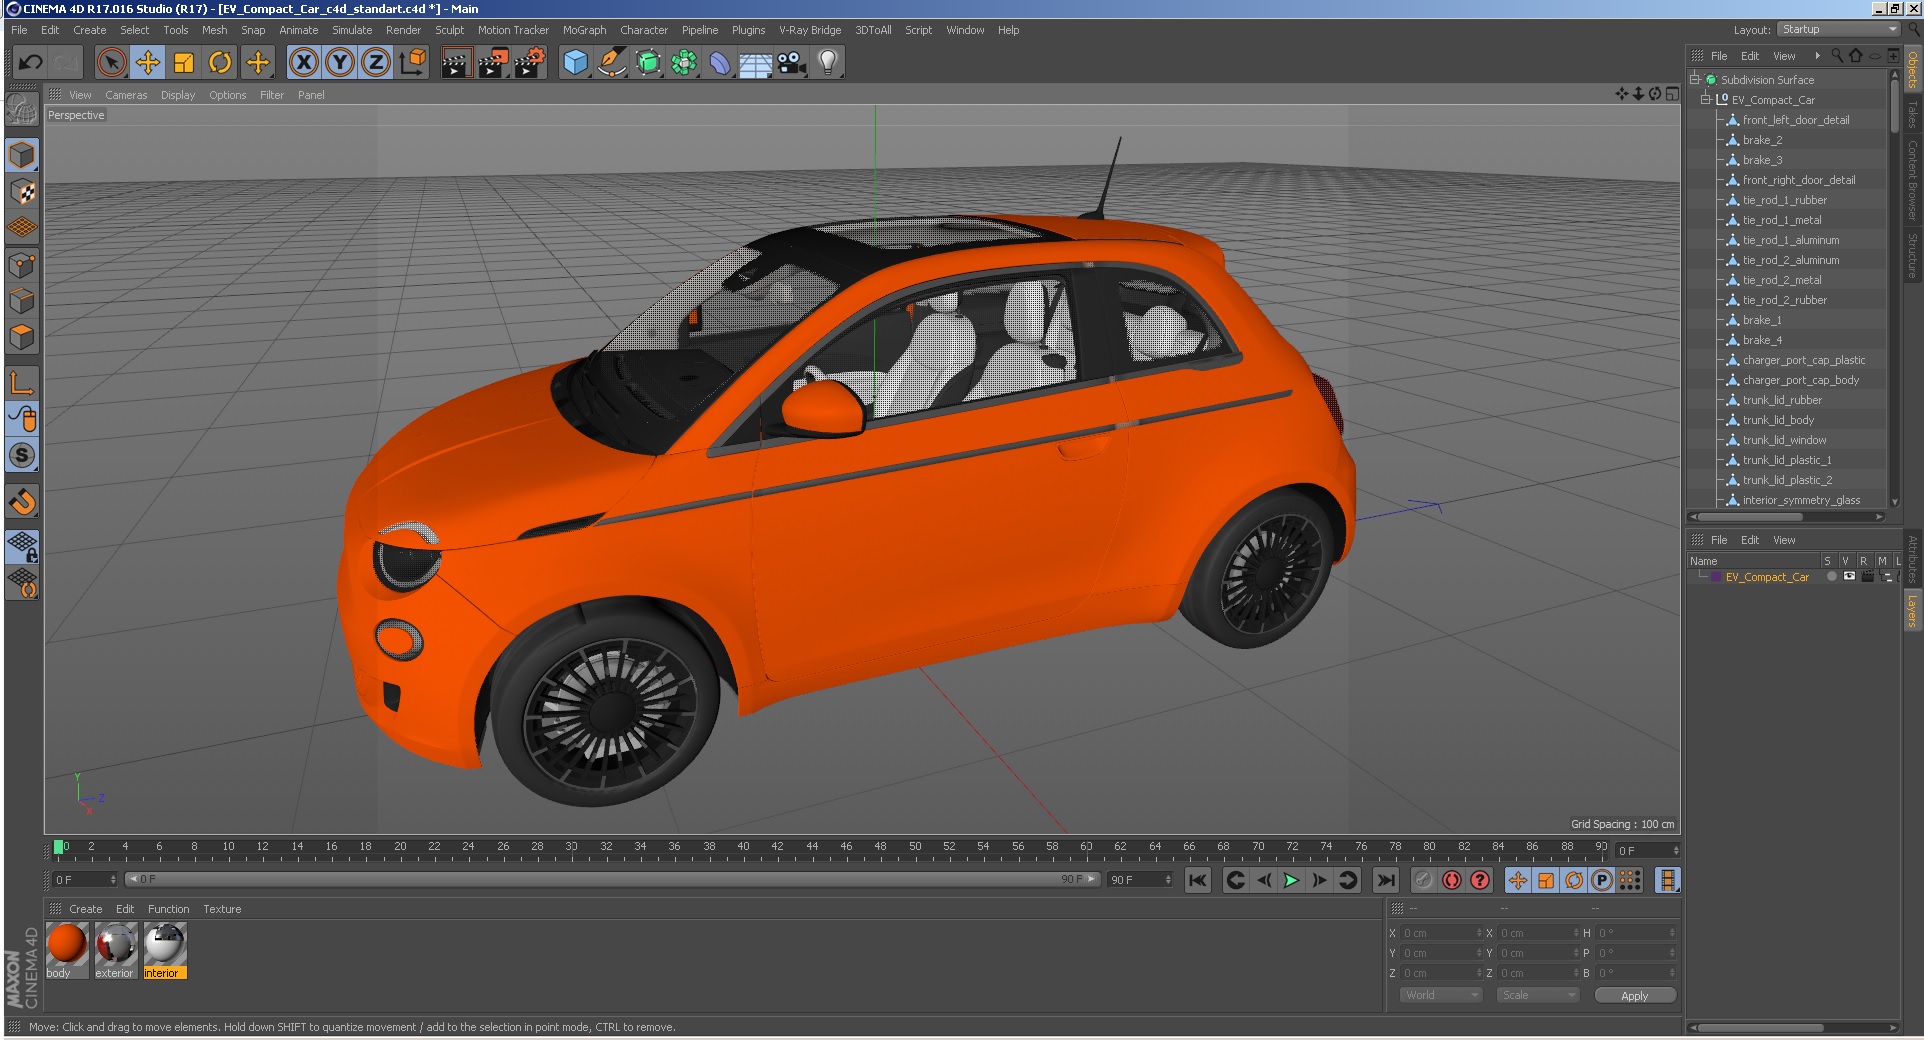Open viewport Cameras menu
This screenshot has width=1924, height=1040.
(x=126, y=95)
